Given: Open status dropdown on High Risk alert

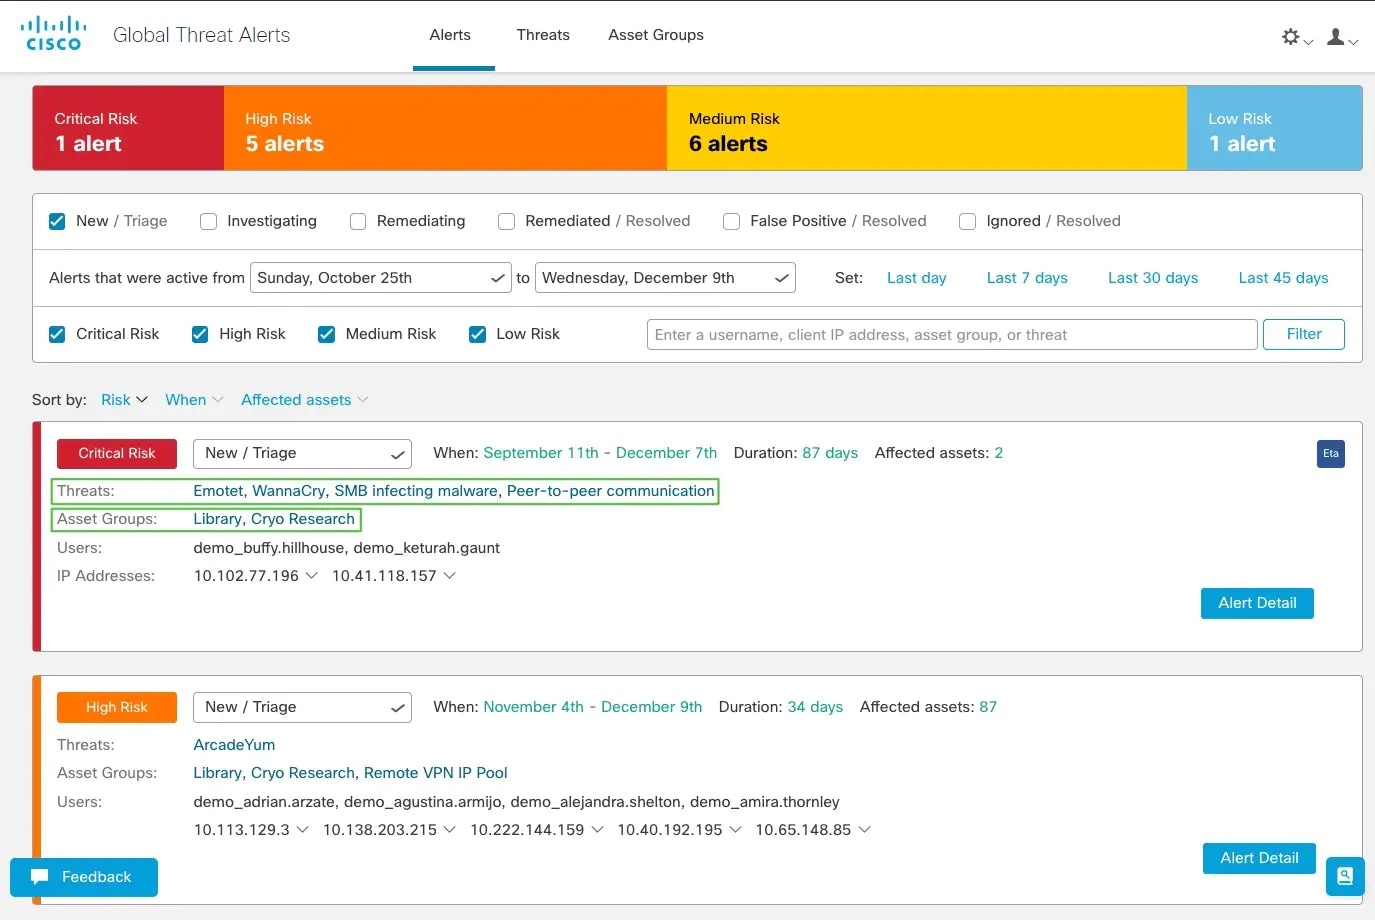Looking at the screenshot, I should pyautogui.click(x=302, y=707).
